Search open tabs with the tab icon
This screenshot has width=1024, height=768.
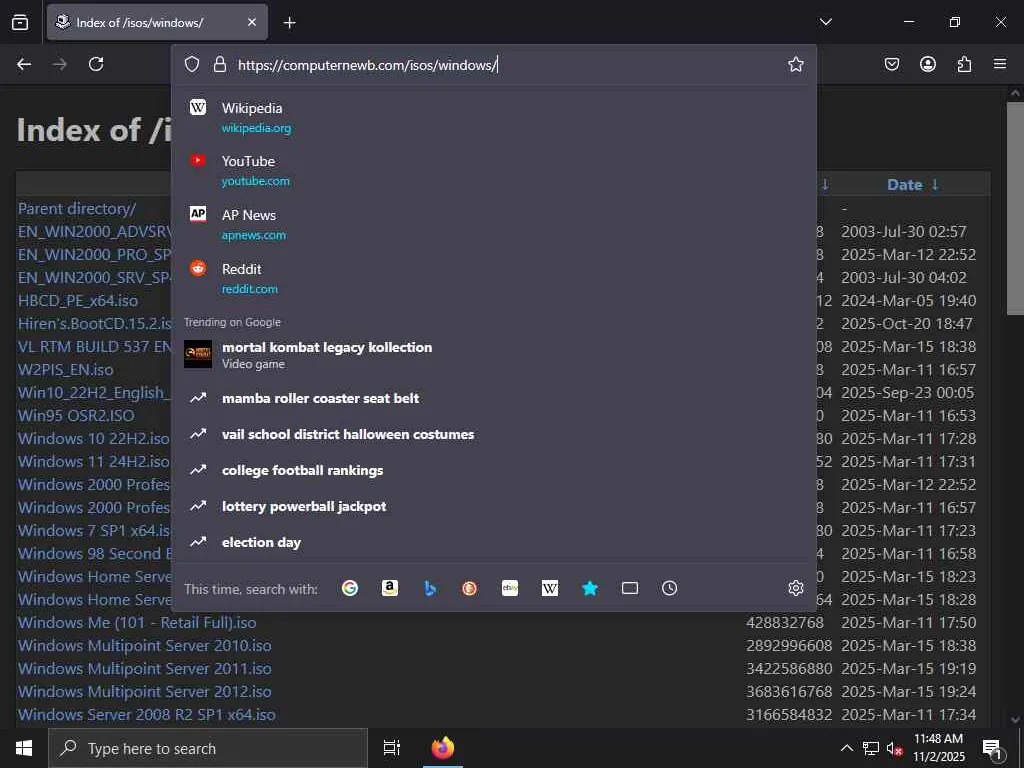[630, 588]
